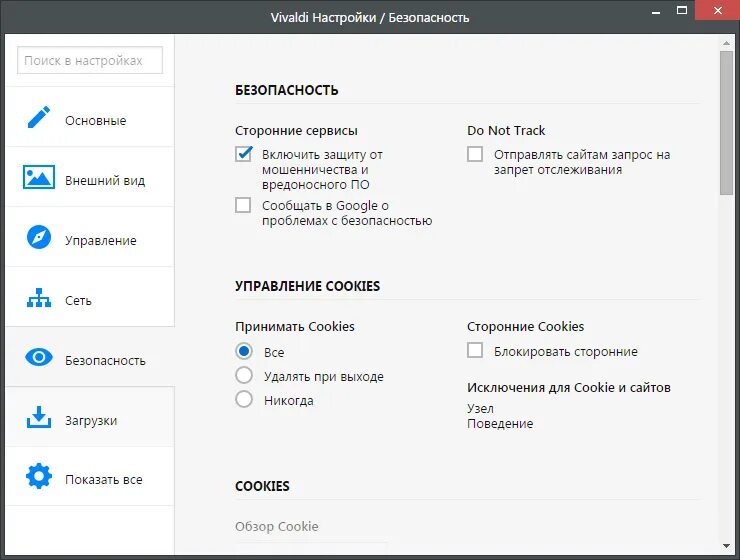Open the Загрузки settings tab
The width and height of the screenshot is (740, 560).
(90, 417)
